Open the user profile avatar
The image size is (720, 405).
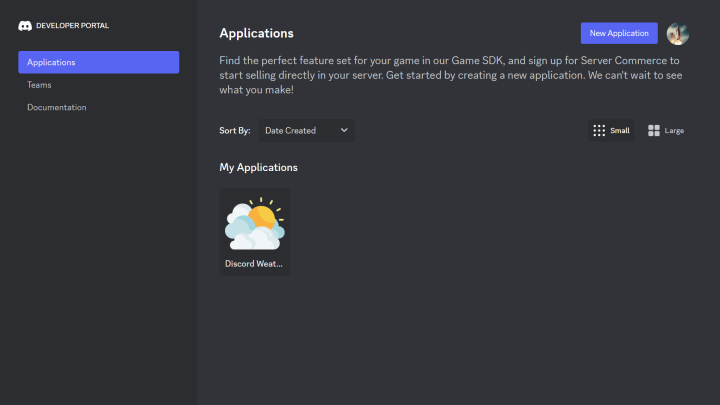678,34
